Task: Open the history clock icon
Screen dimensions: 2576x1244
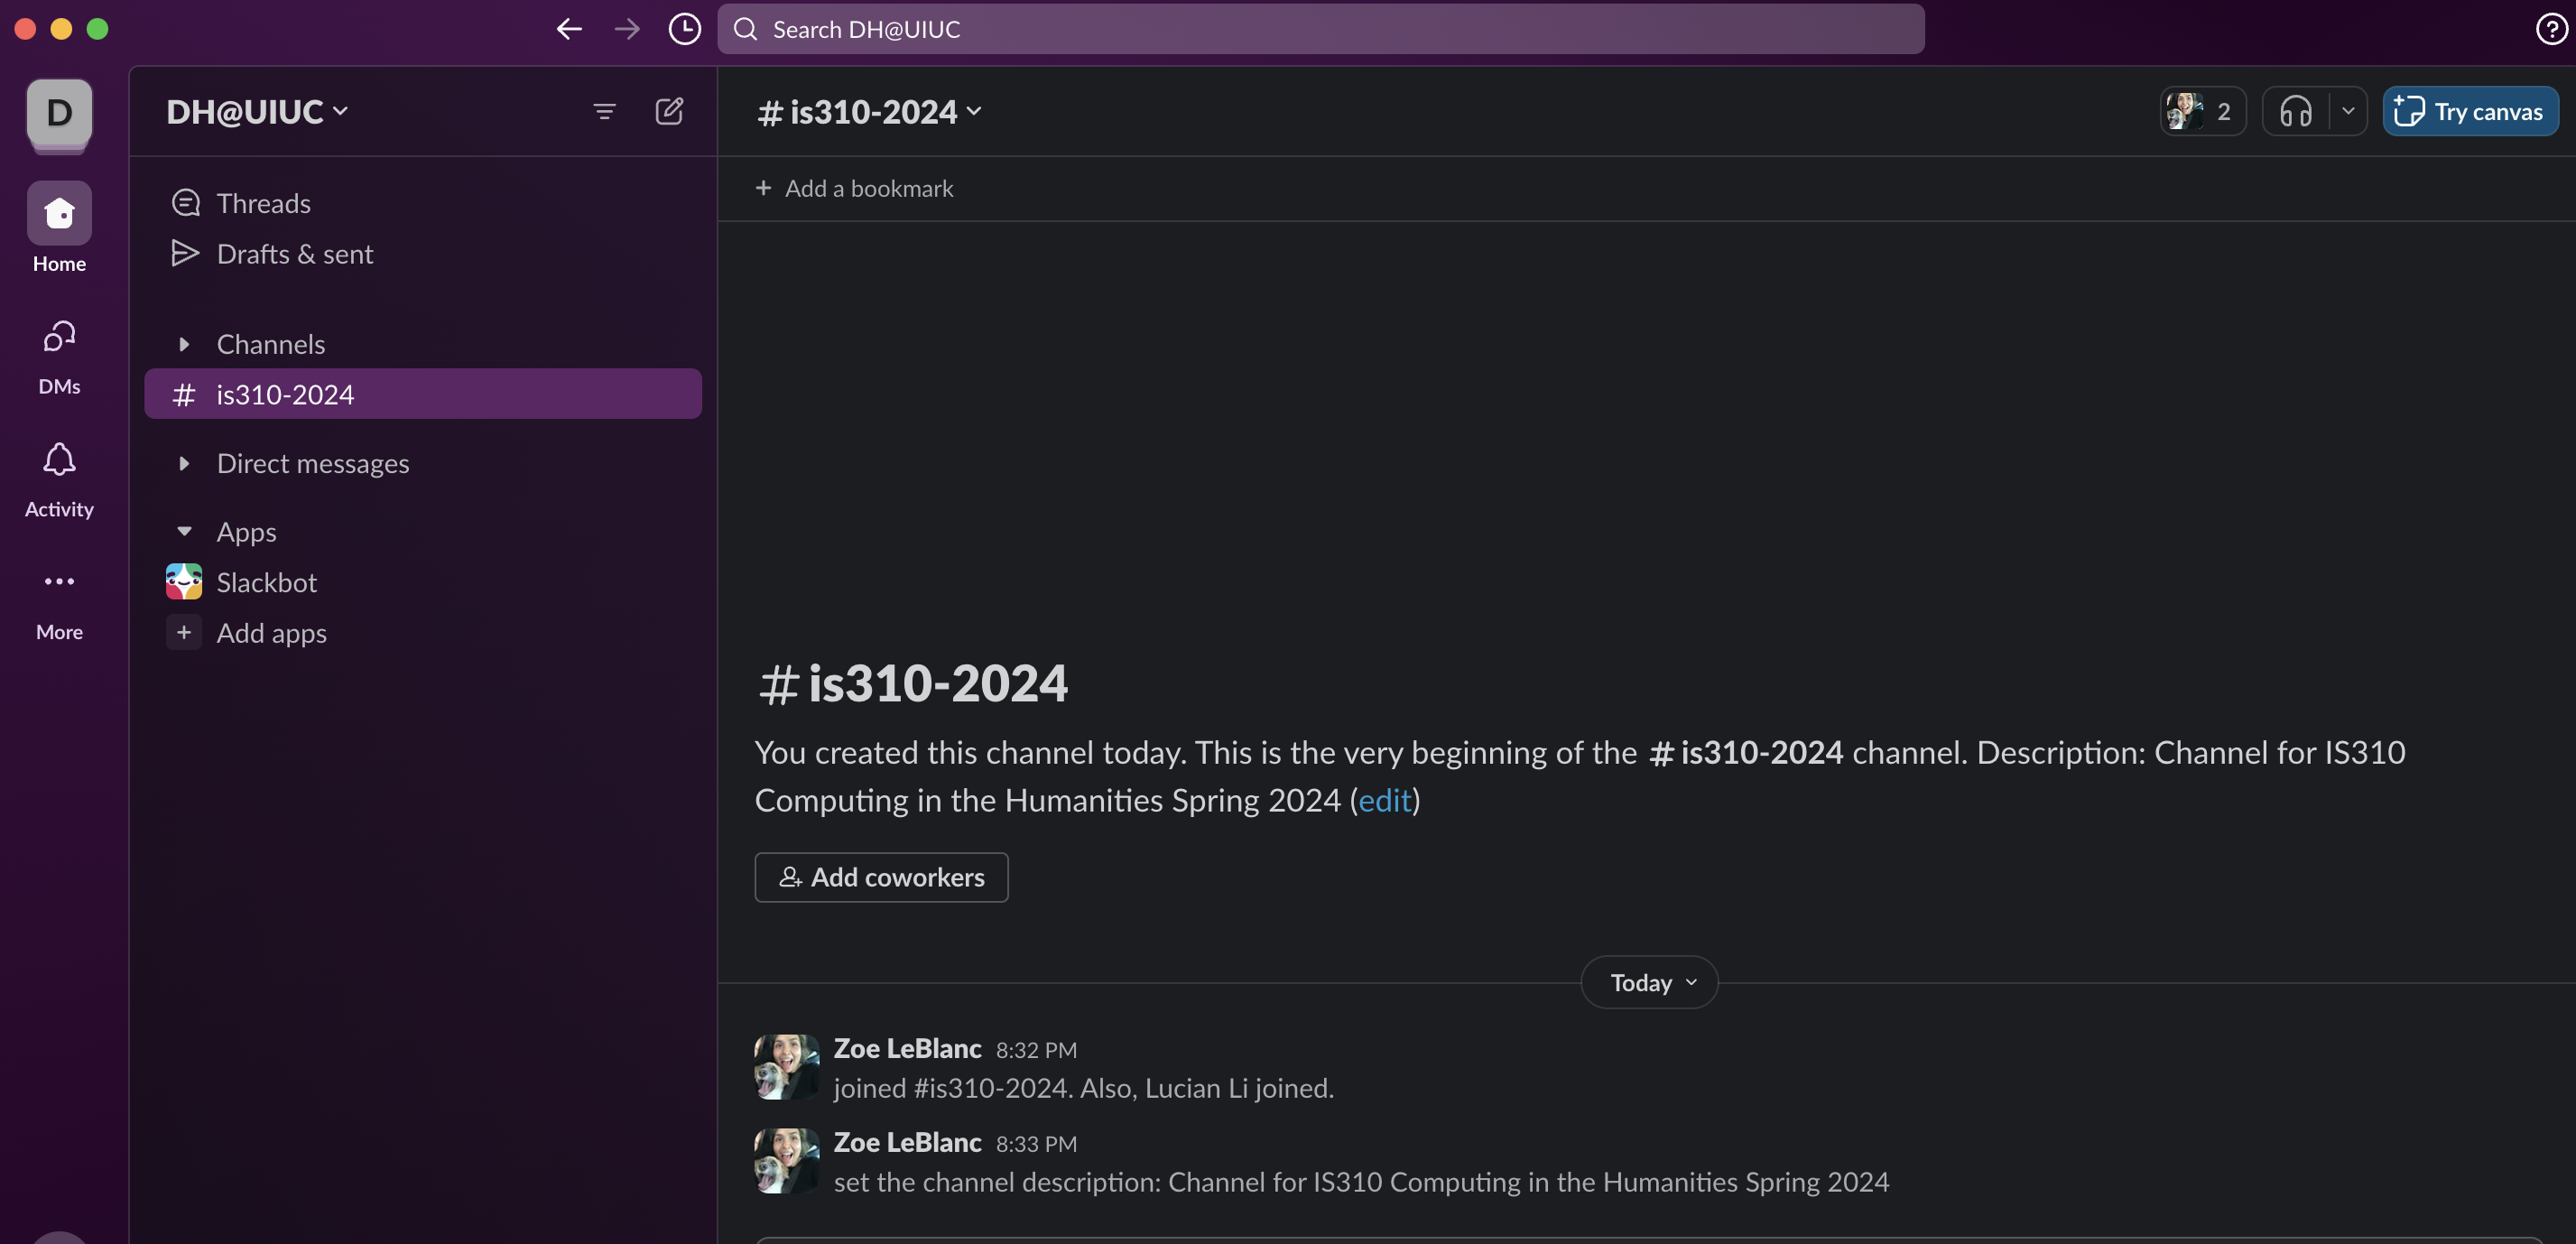Action: pos(684,29)
